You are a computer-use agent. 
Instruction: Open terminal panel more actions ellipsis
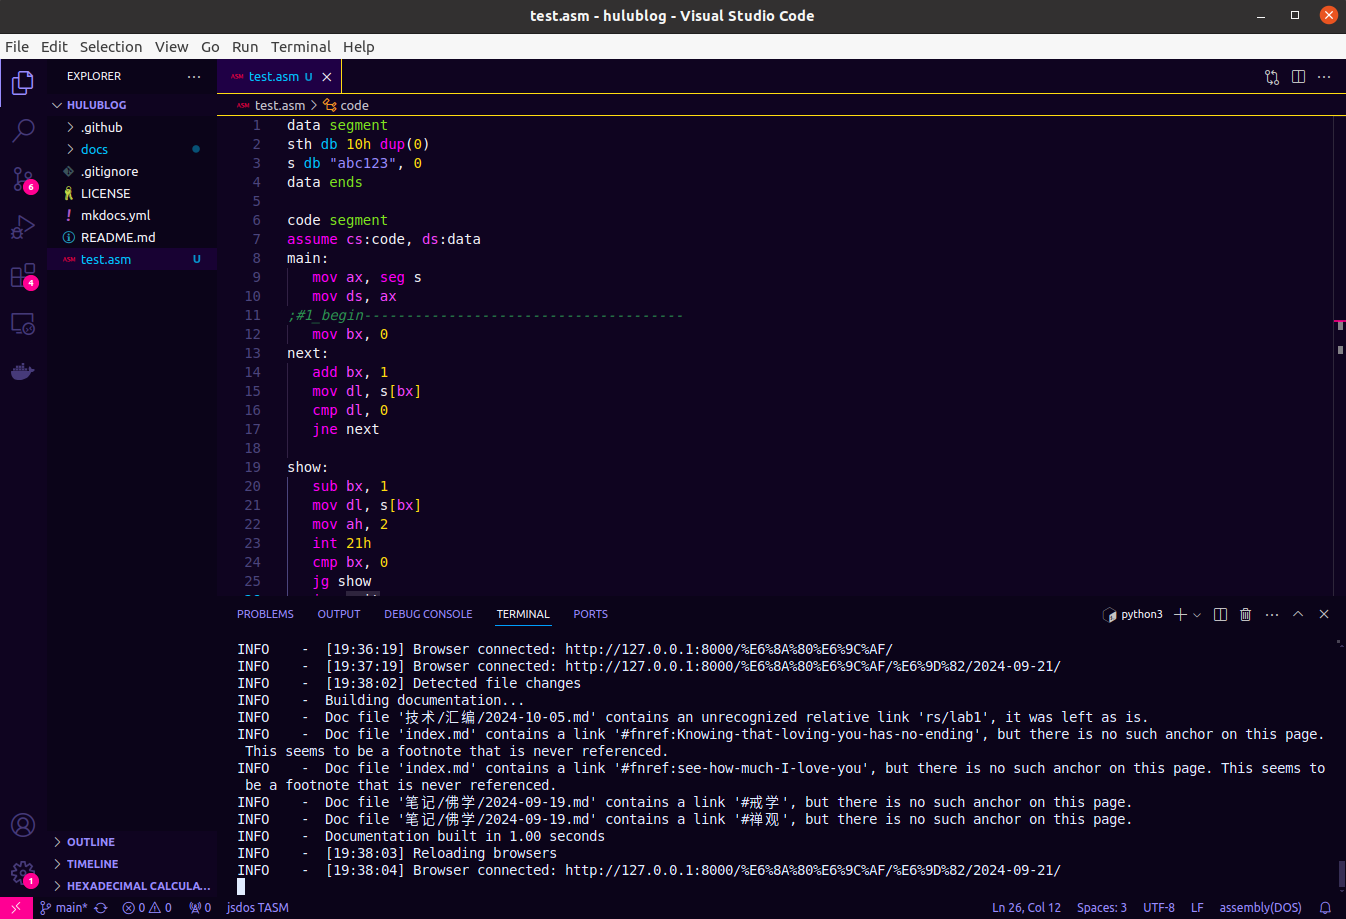point(1272,615)
